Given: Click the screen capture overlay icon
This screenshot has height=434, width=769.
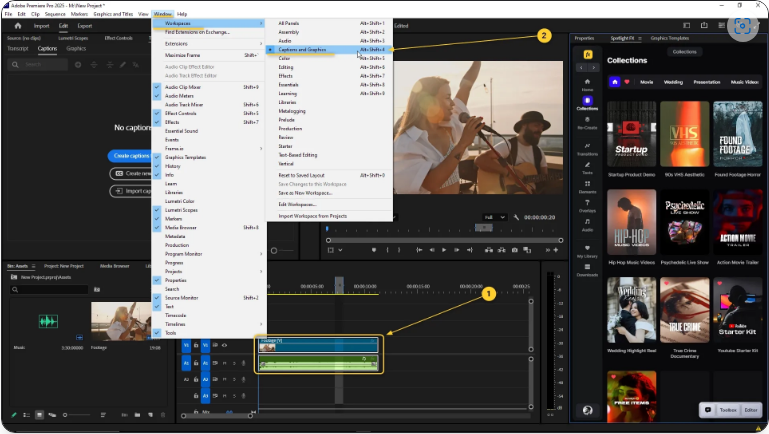Looking at the screenshot, I should pyautogui.click(x=743, y=26).
